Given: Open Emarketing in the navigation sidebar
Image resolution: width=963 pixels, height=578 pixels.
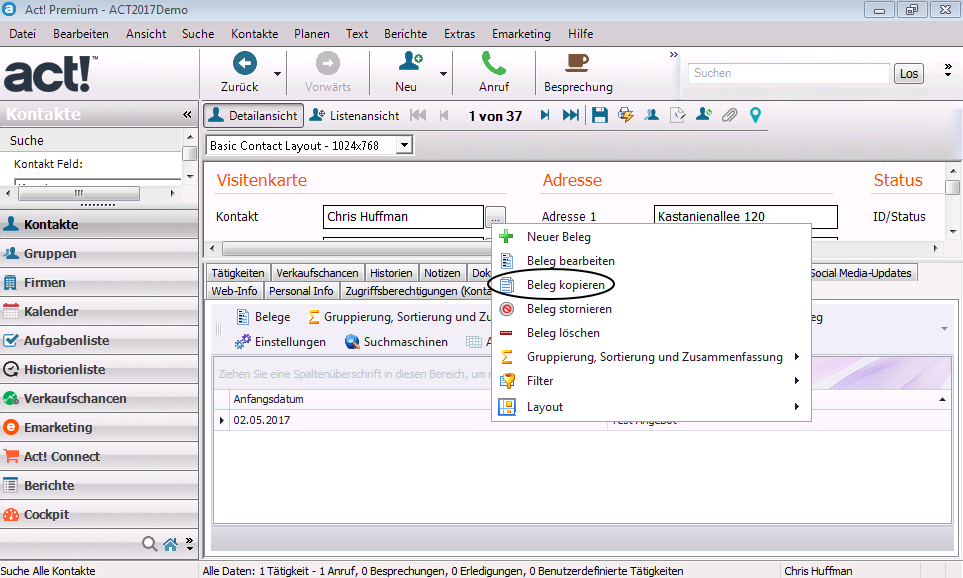Looking at the screenshot, I should click(x=99, y=428).
